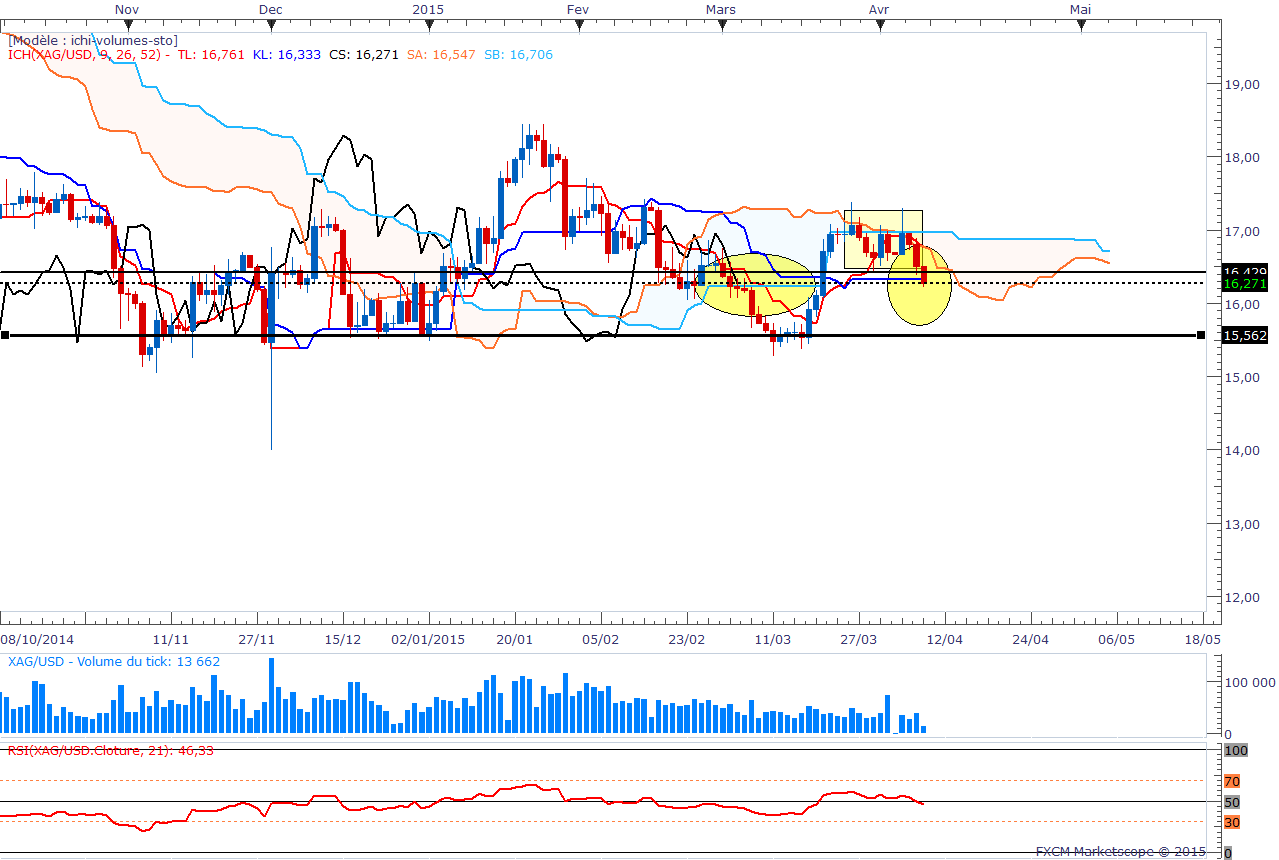Click the RSI 30 oversold level tag
This screenshot has width=1279, height=860.
[x=1231, y=822]
